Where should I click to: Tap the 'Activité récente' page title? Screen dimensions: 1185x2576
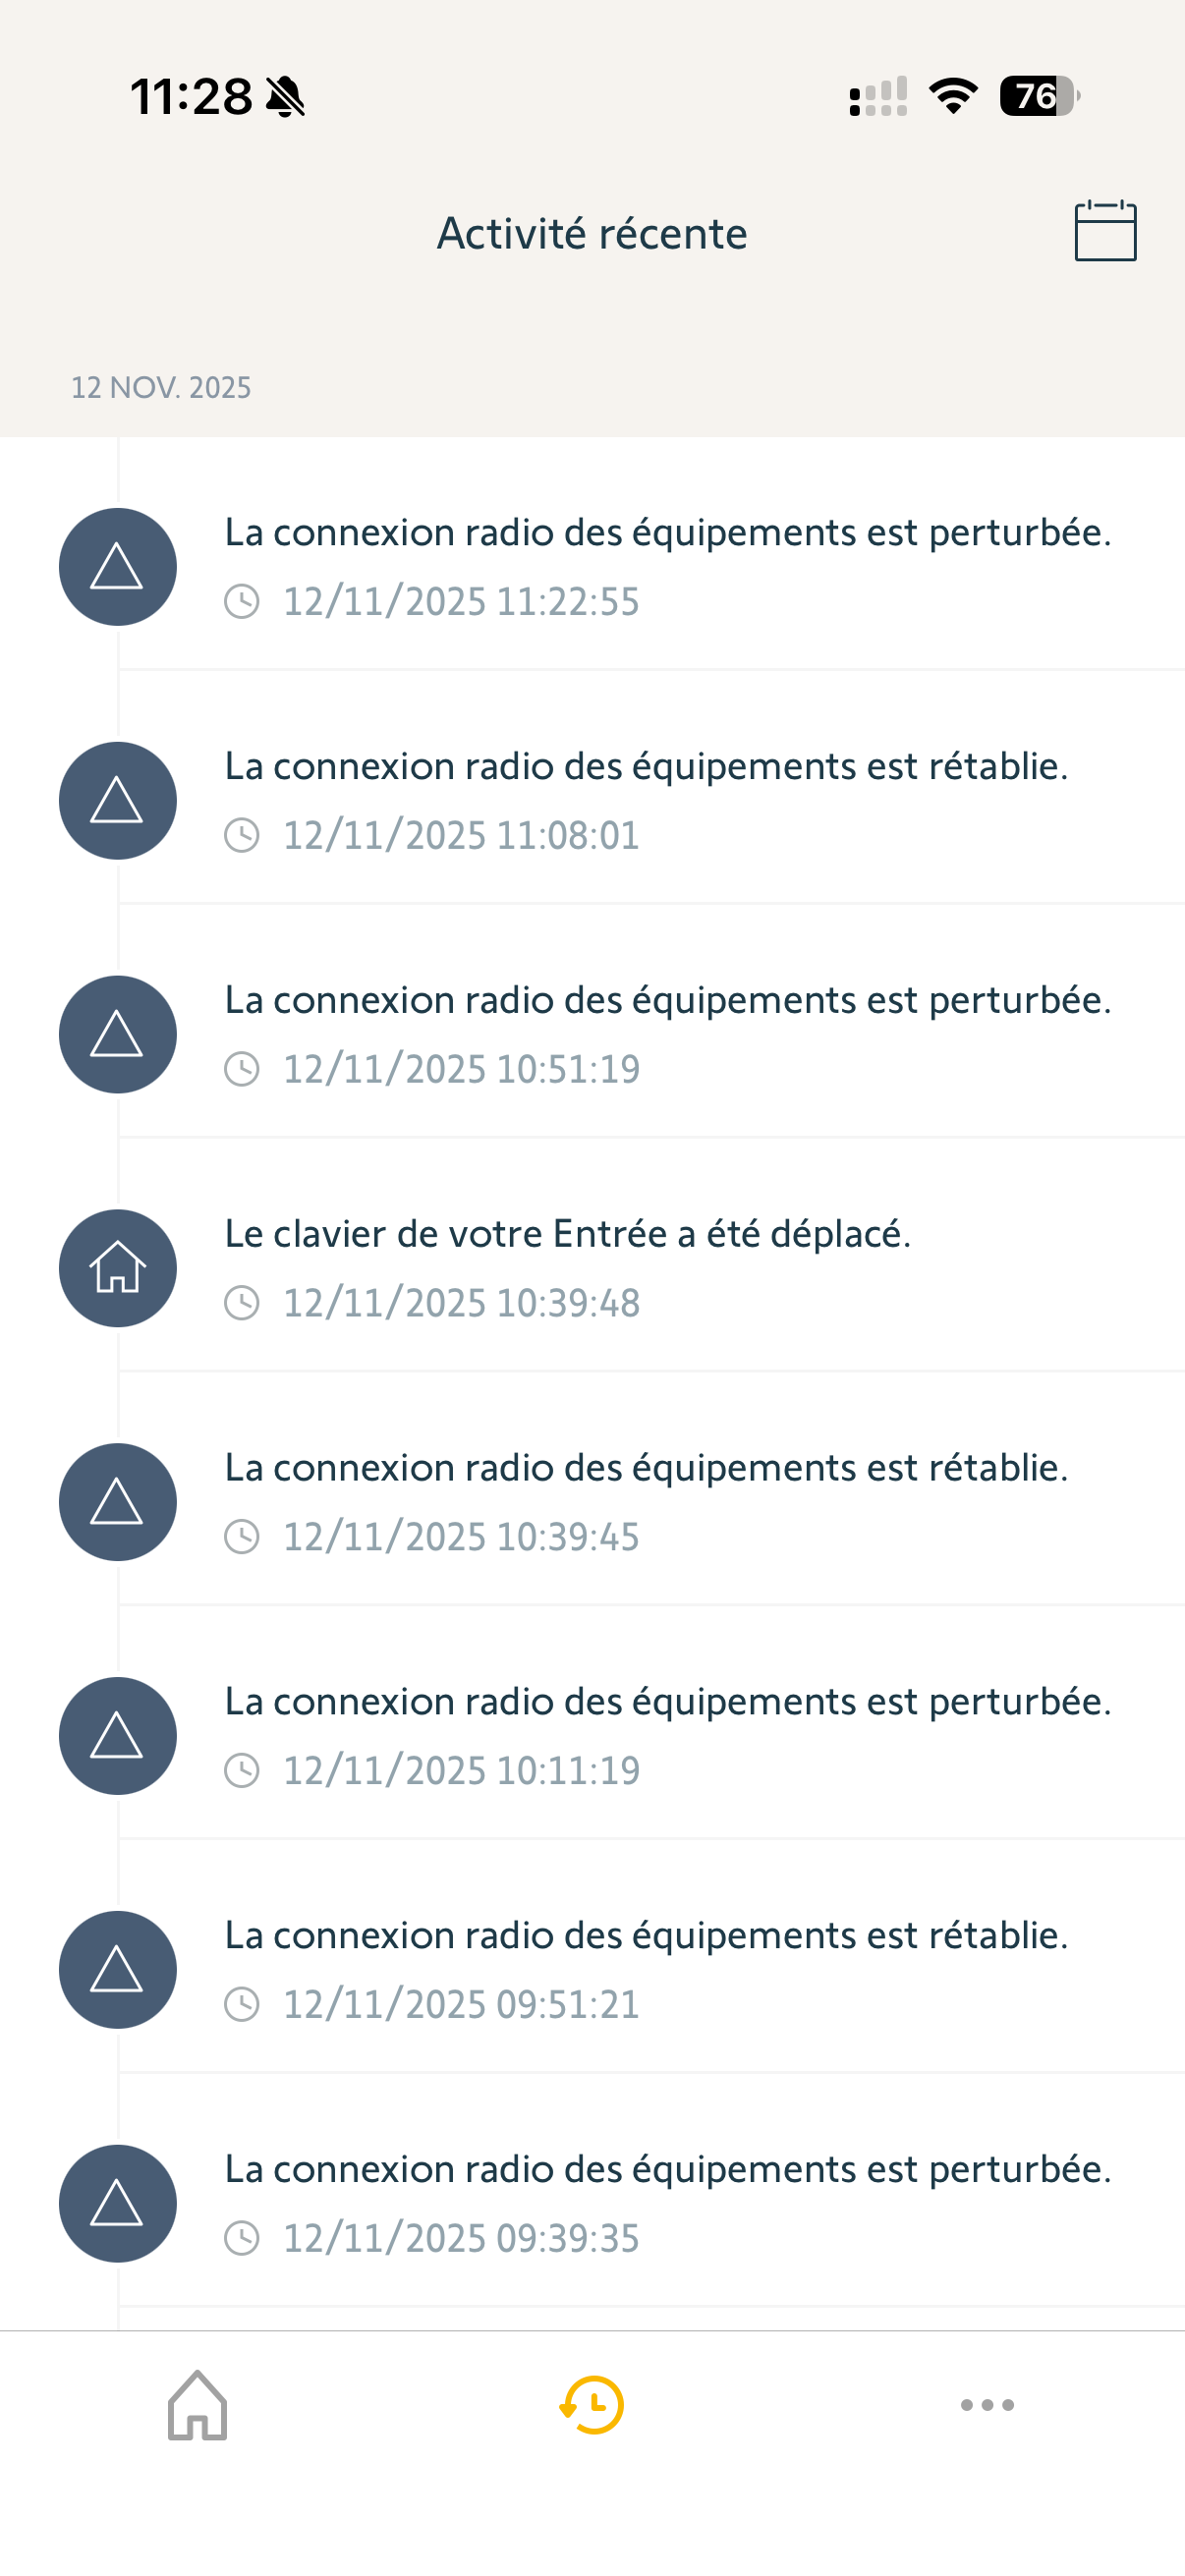(x=592, y=234)
